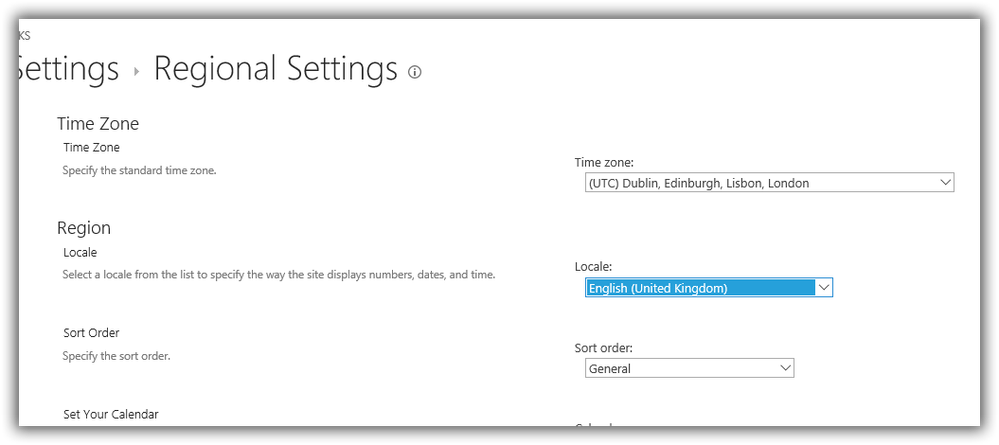Click the 'Select a locale from the list' description
The height and width of the screenshot is (445, 999).
278,274
